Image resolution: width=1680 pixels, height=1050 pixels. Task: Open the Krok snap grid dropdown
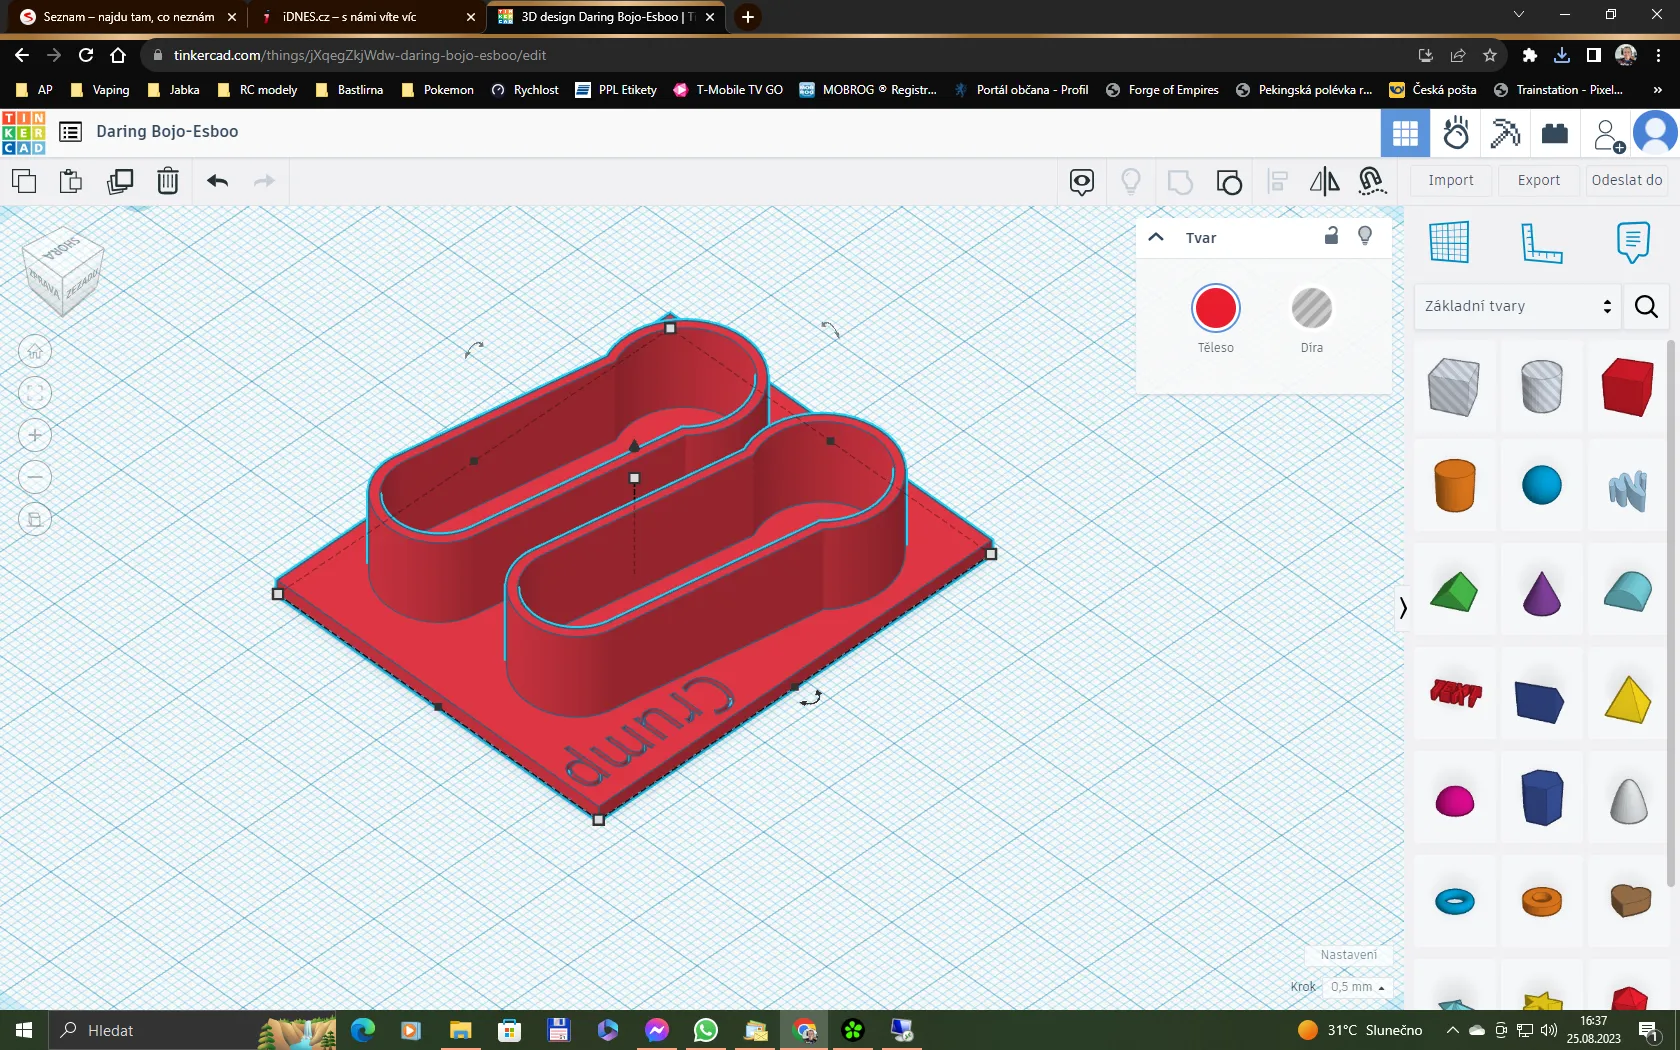tap(1357, 987)
